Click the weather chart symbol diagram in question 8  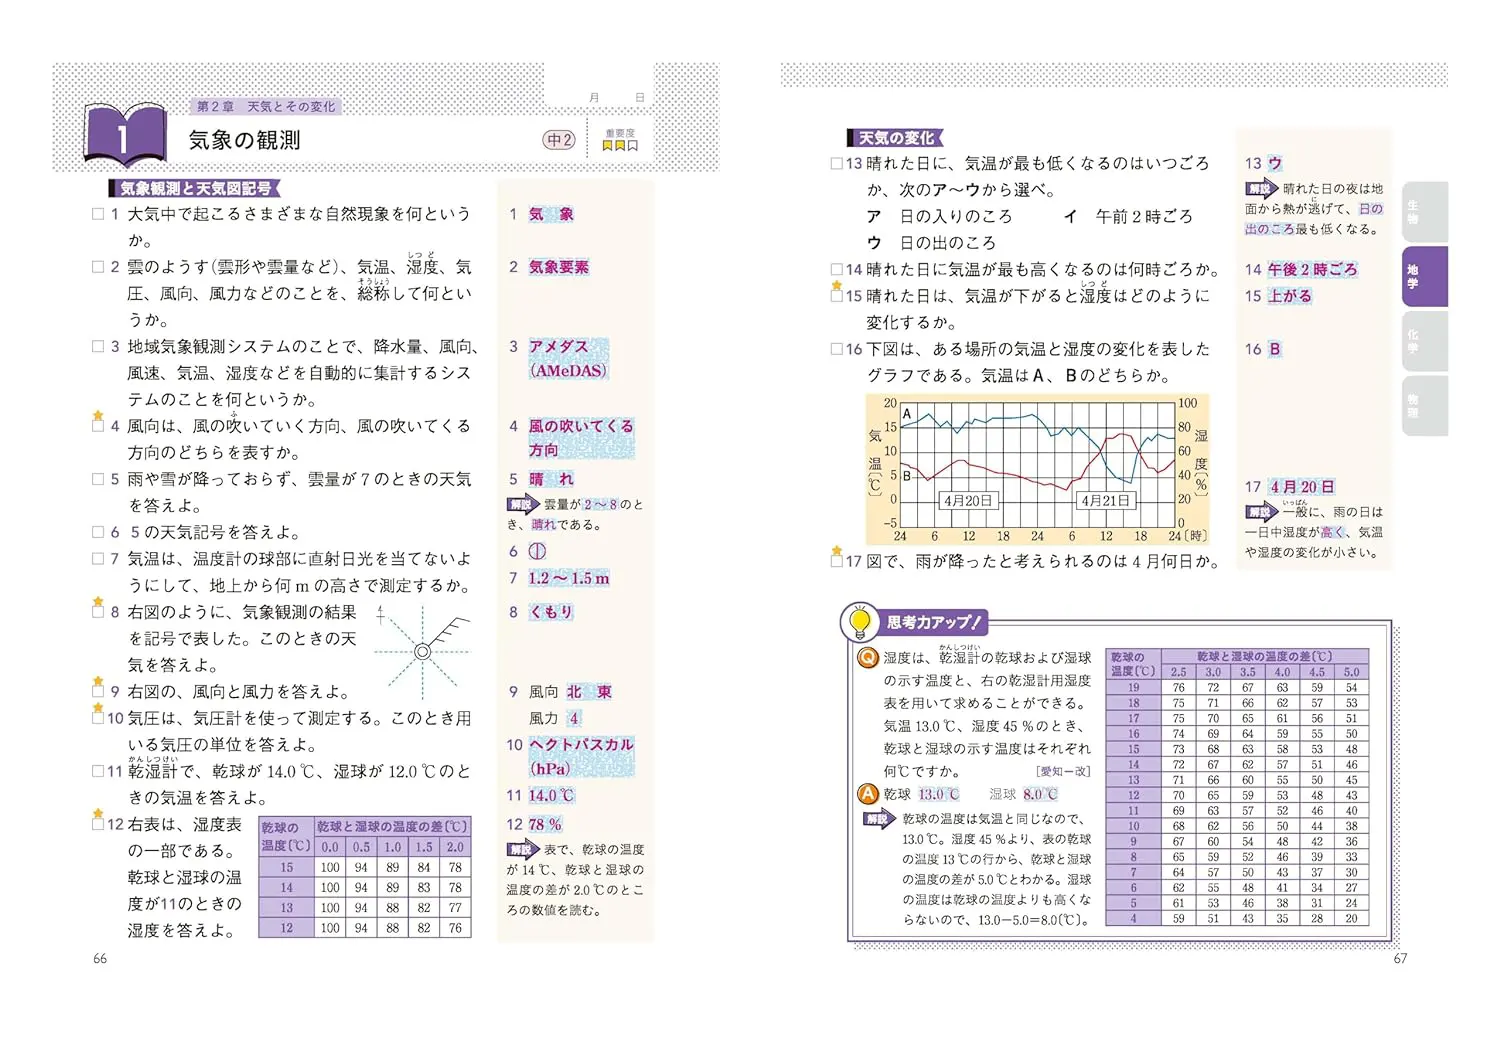(x=422, y=651)
